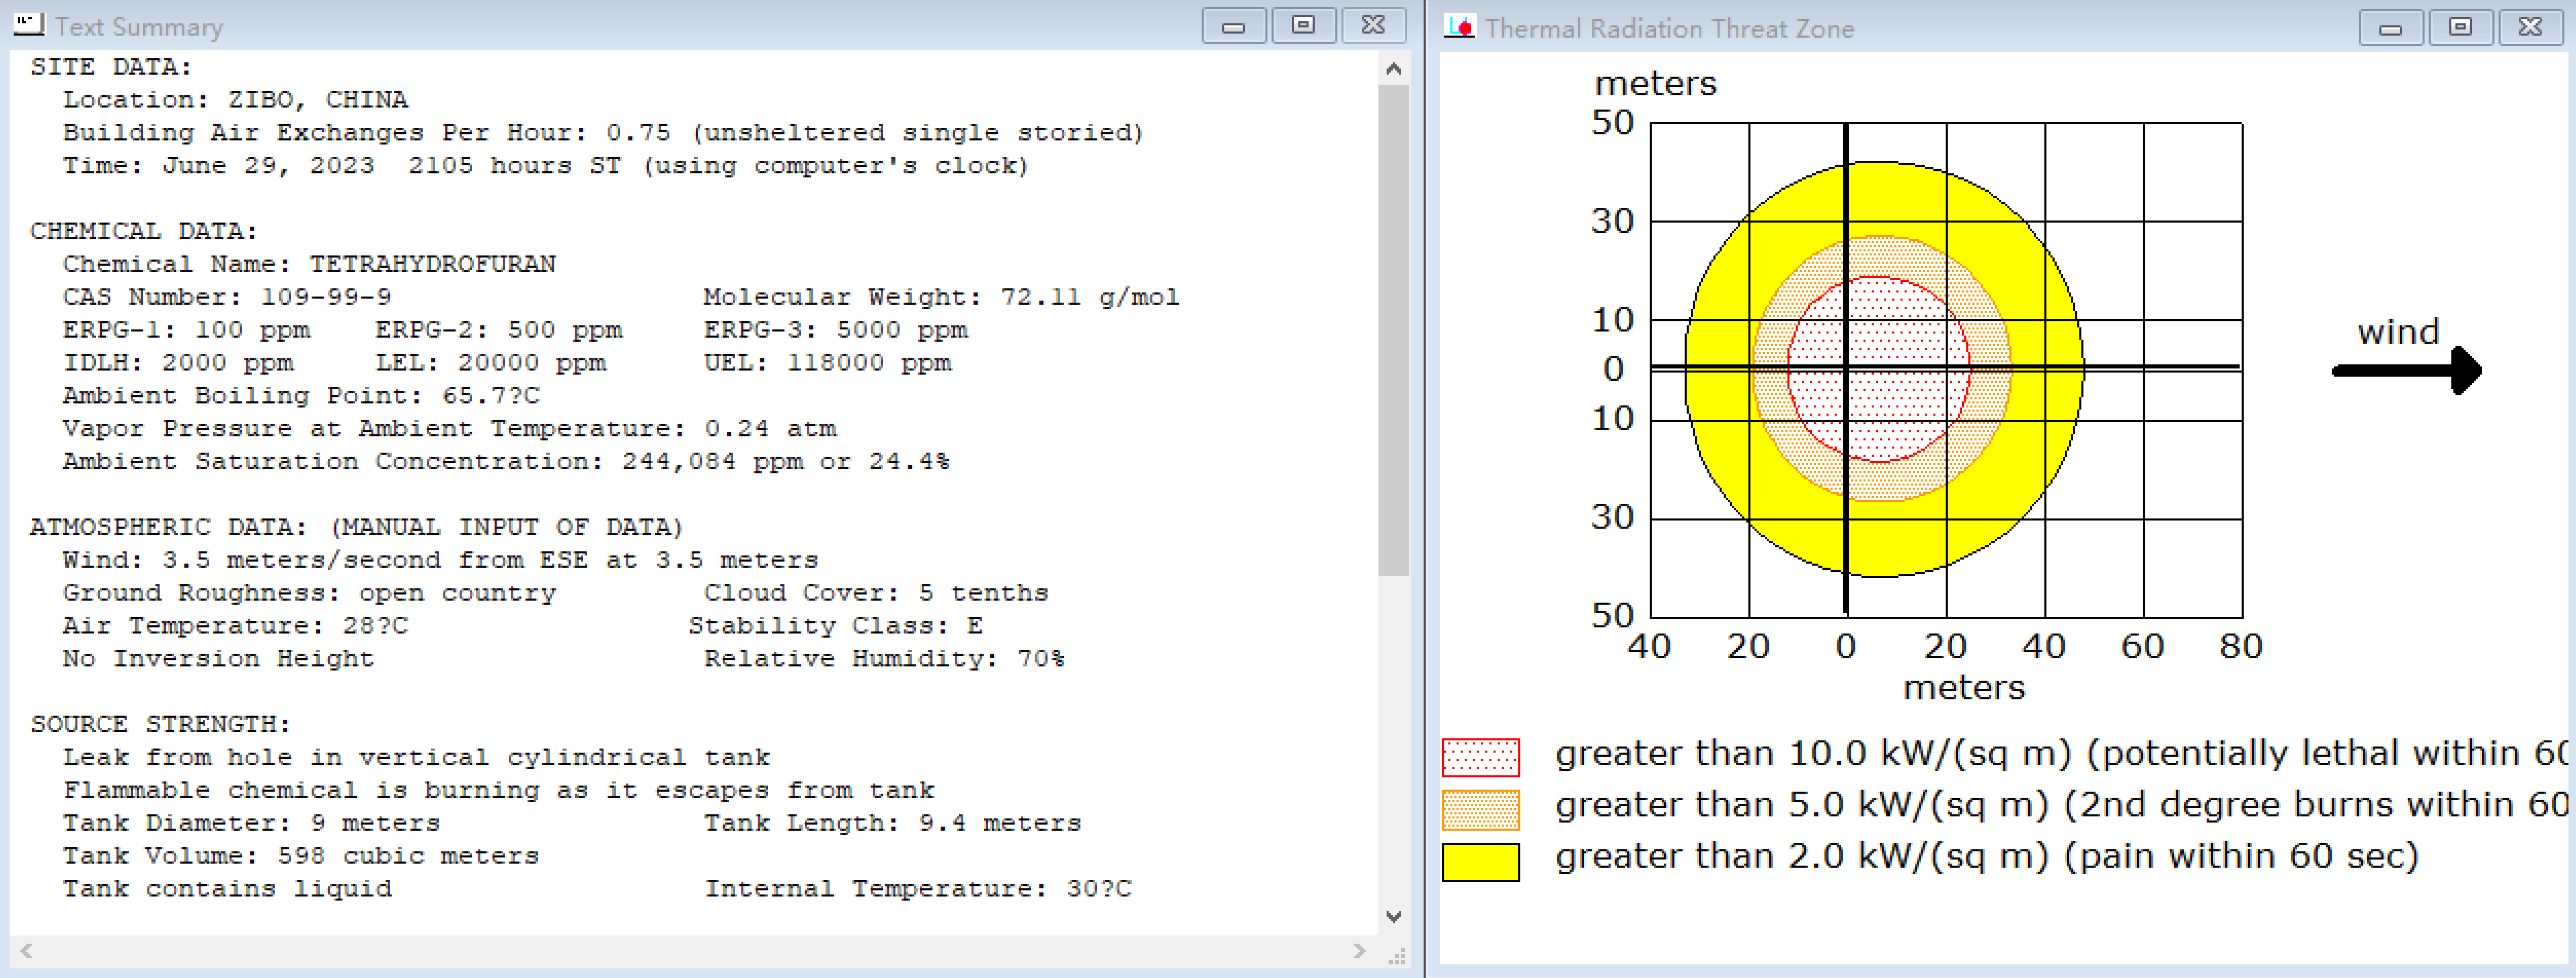
Task: Click the red dotted 10.0 kW legend swatch
Action: (1480, 757)
